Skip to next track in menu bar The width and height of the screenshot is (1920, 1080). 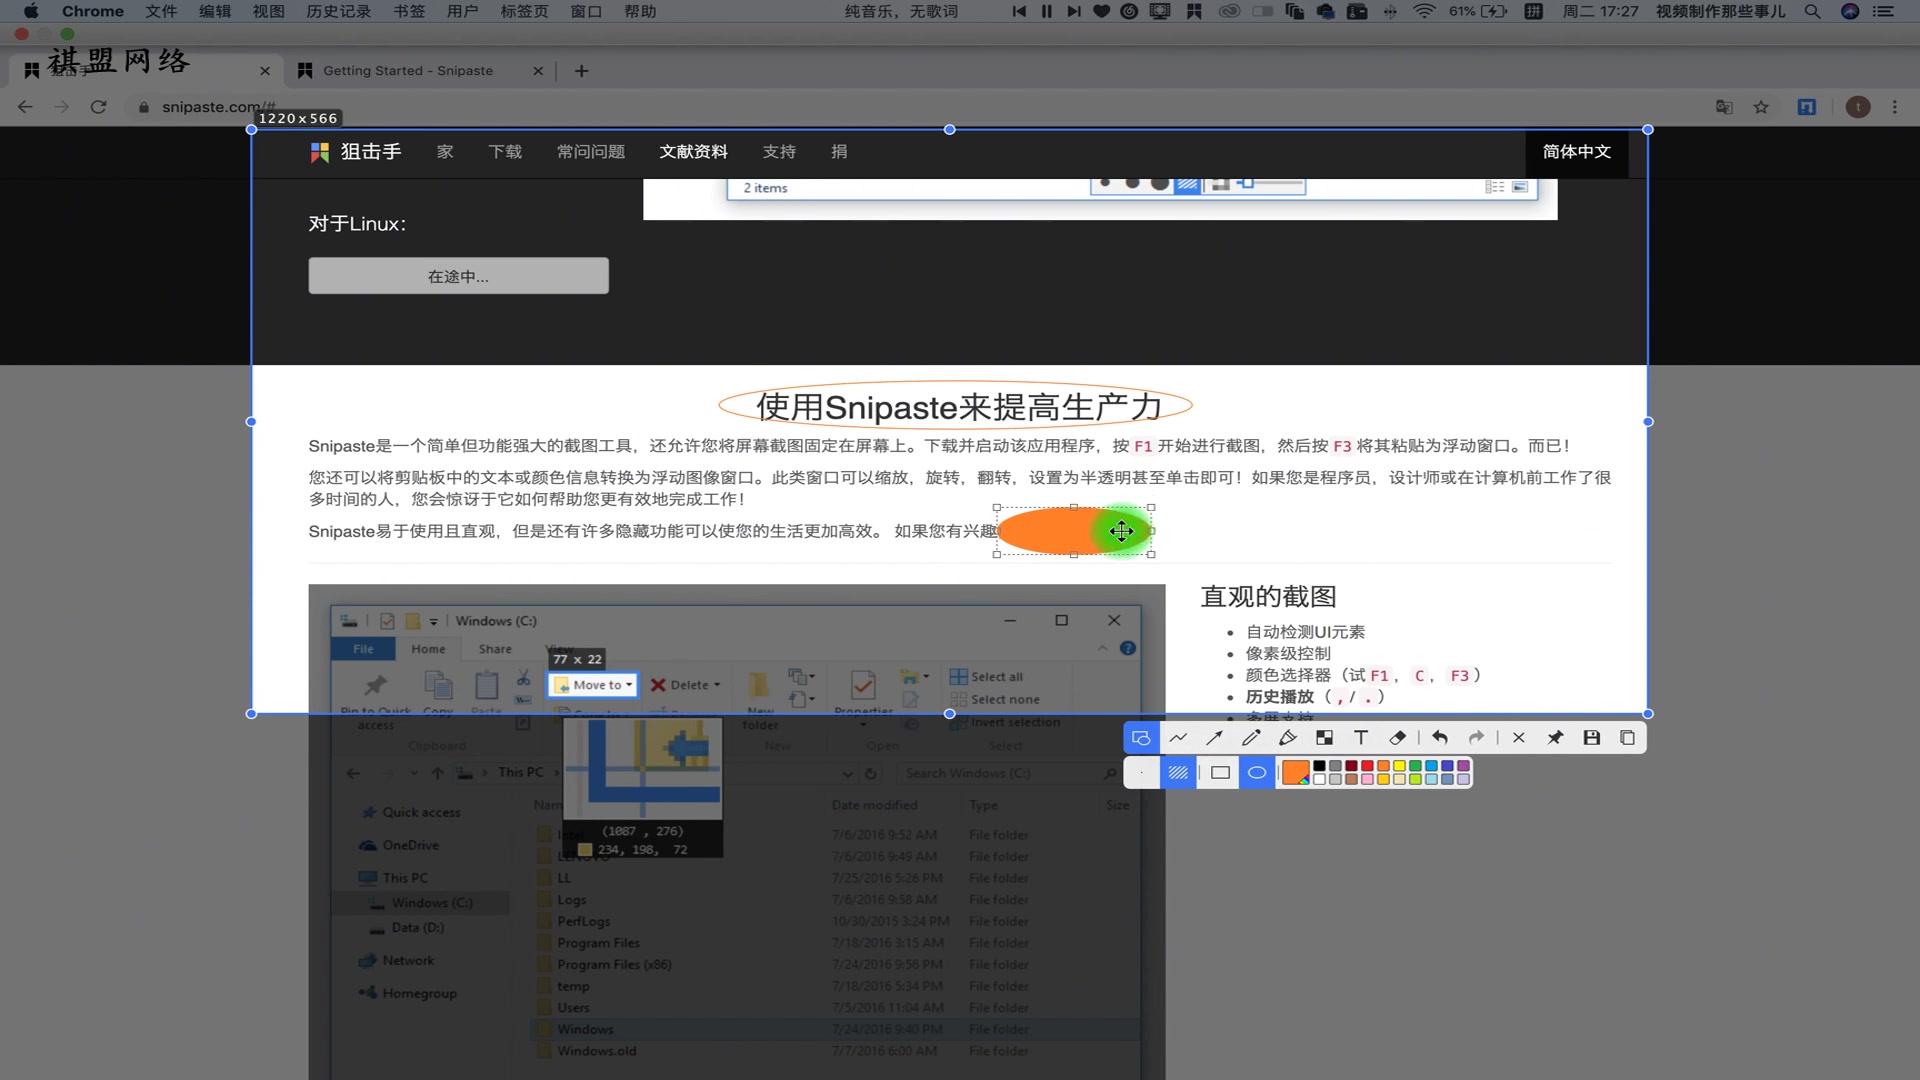[1073, 11]
